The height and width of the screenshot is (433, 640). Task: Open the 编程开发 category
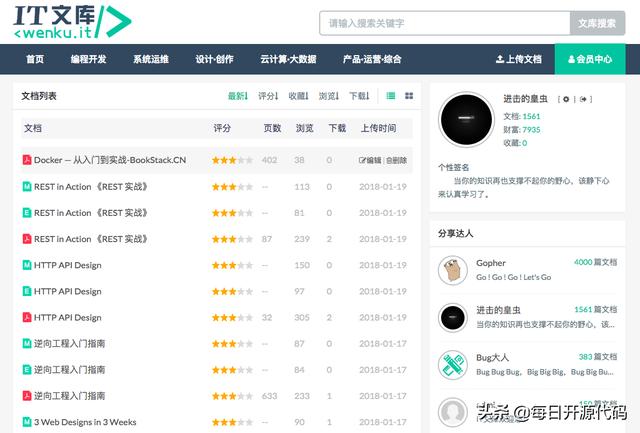[88, 59]
